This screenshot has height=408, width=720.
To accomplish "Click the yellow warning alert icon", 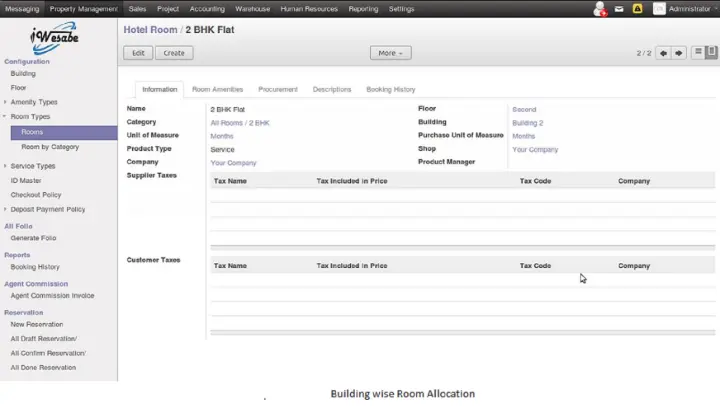I will (x=637, y=9).
